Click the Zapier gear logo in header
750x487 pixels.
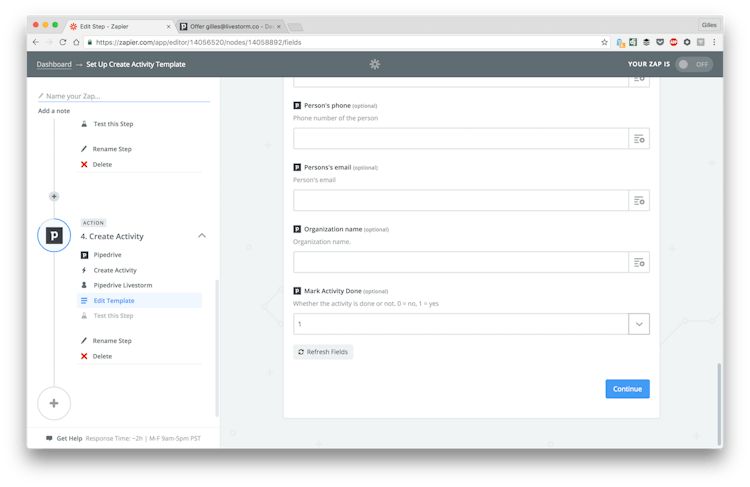point(375,64)
